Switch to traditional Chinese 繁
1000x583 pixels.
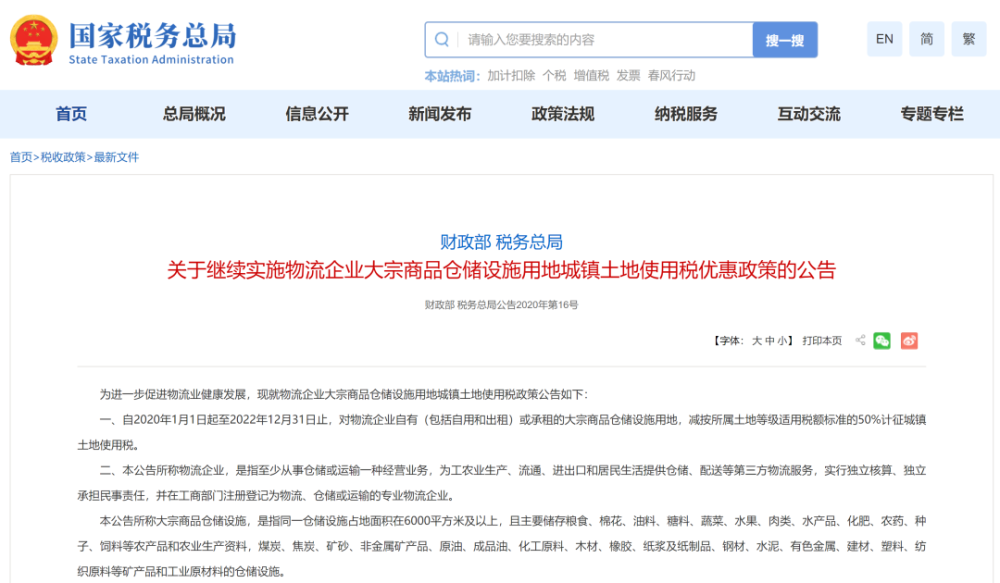click(969, 39)
